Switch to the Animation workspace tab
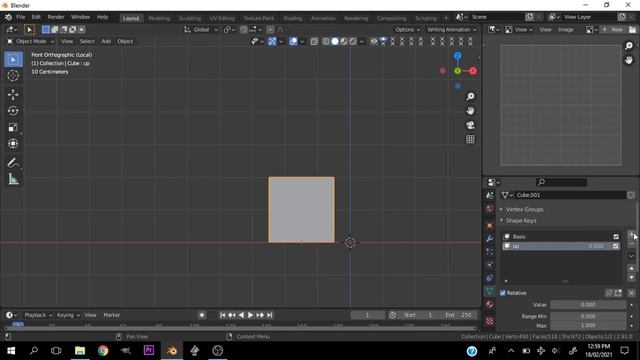Viewport: 640px width, 360px height. [323, 18]
